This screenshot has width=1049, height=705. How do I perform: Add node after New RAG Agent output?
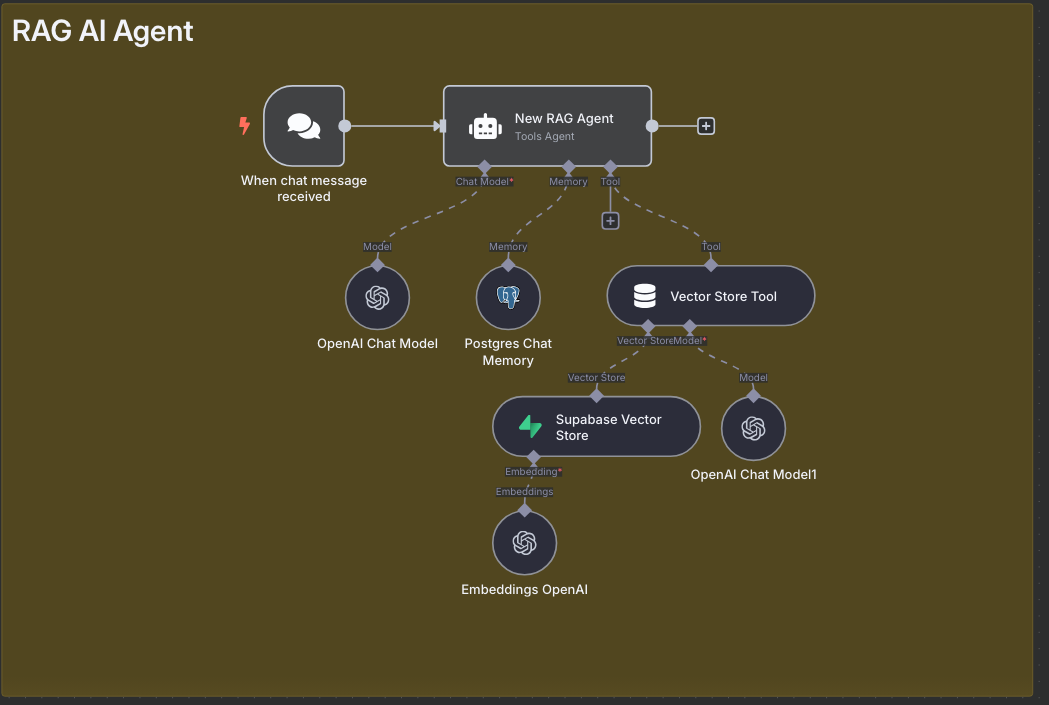706,126
